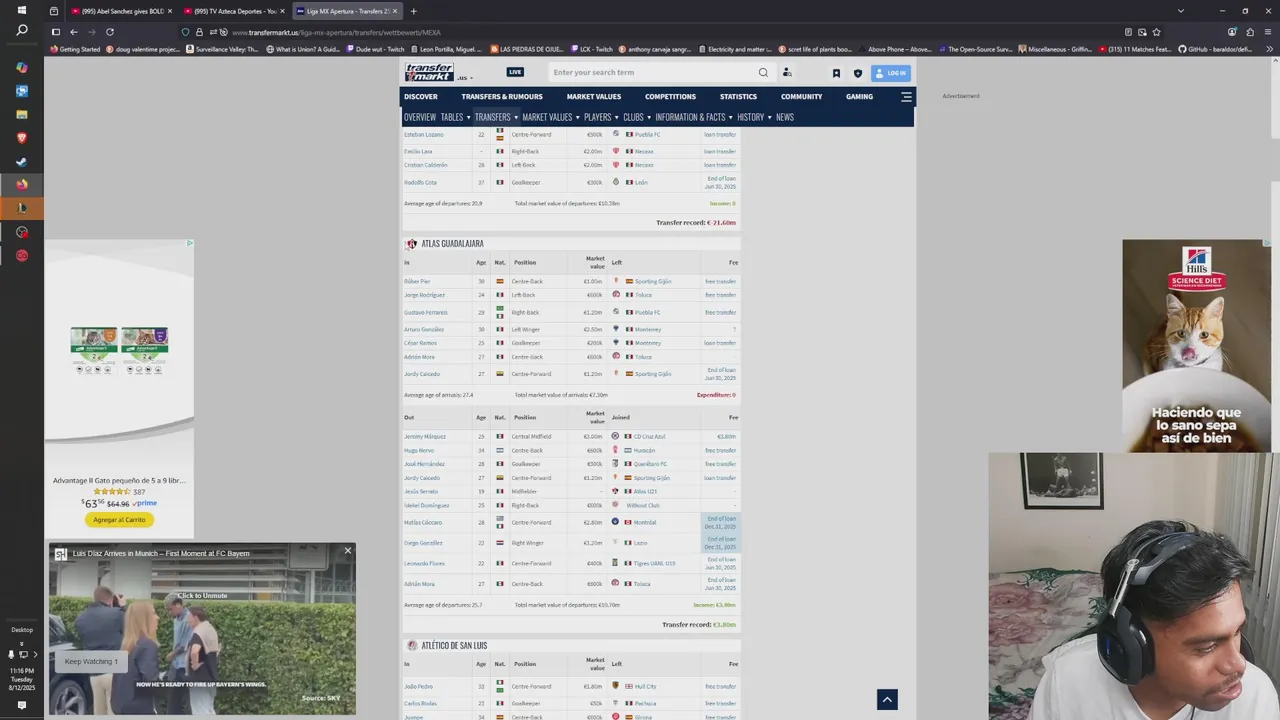Click the ad info icon on the Advantage II ad
Screen dimensions: 1280x720
pyautogui.click(x=190, y=243)
